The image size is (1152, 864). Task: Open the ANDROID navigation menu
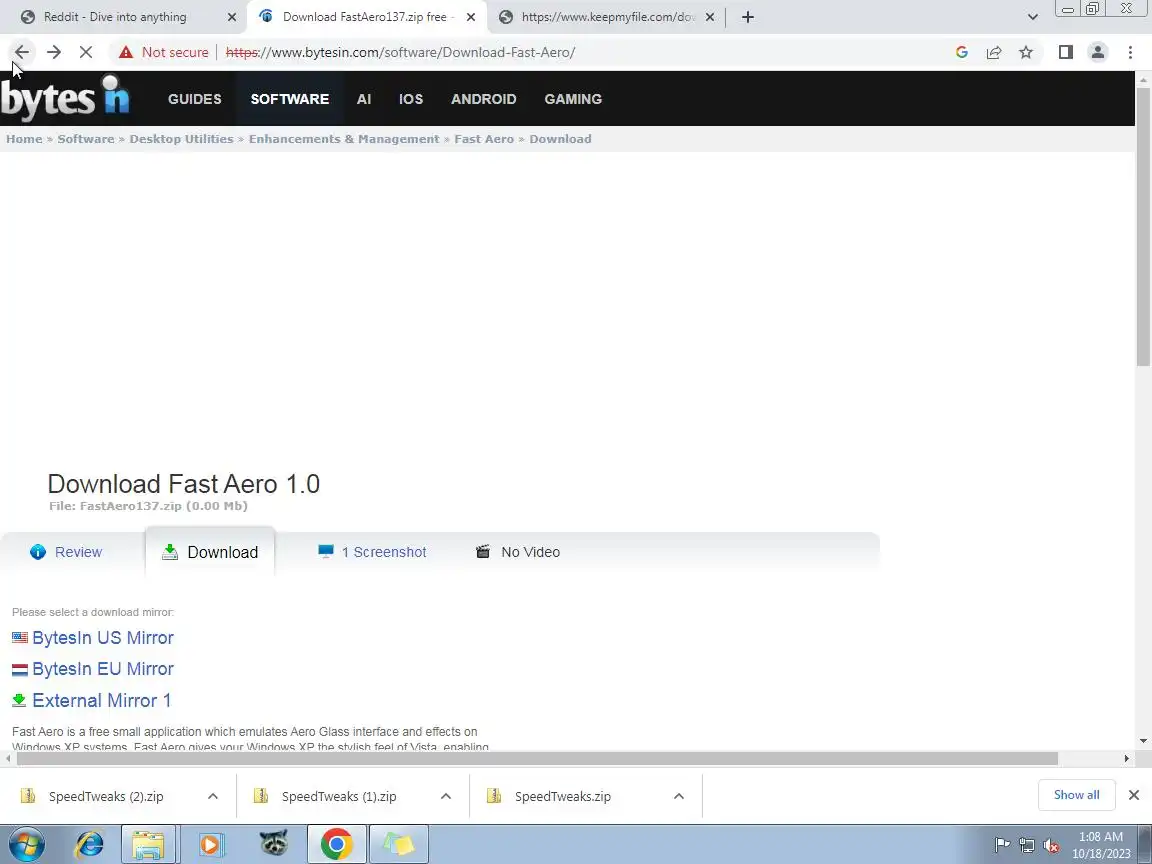coord(483,99)
